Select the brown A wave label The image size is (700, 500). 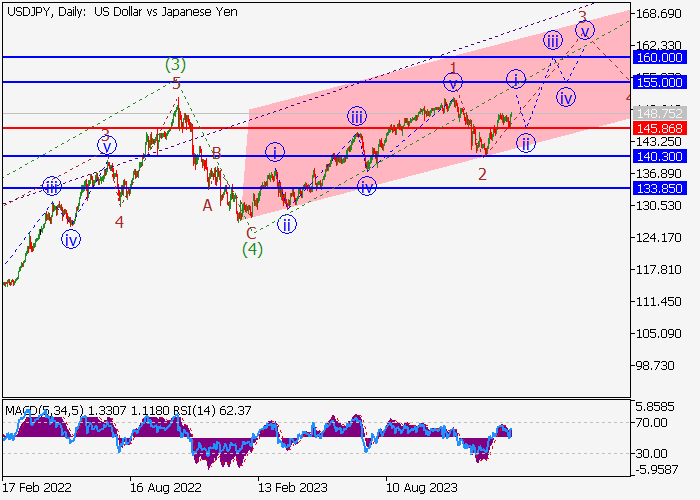click(x=208, y=205)
